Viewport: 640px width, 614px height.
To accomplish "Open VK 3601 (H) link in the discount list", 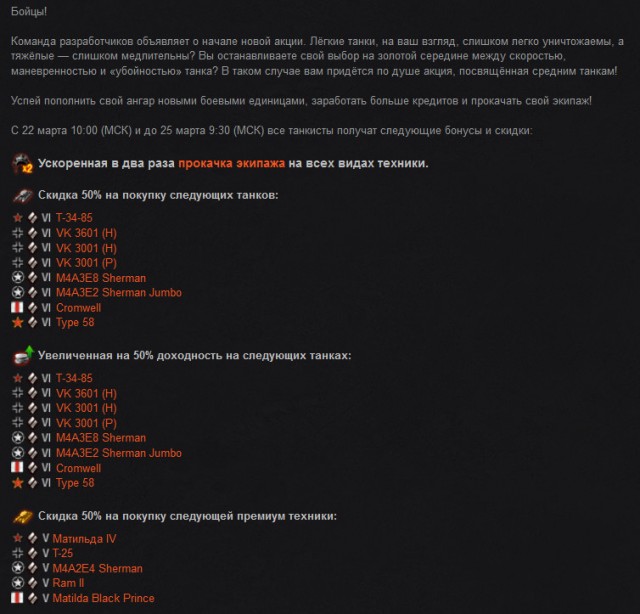I will pyautogui.click(x=86, y=233).
